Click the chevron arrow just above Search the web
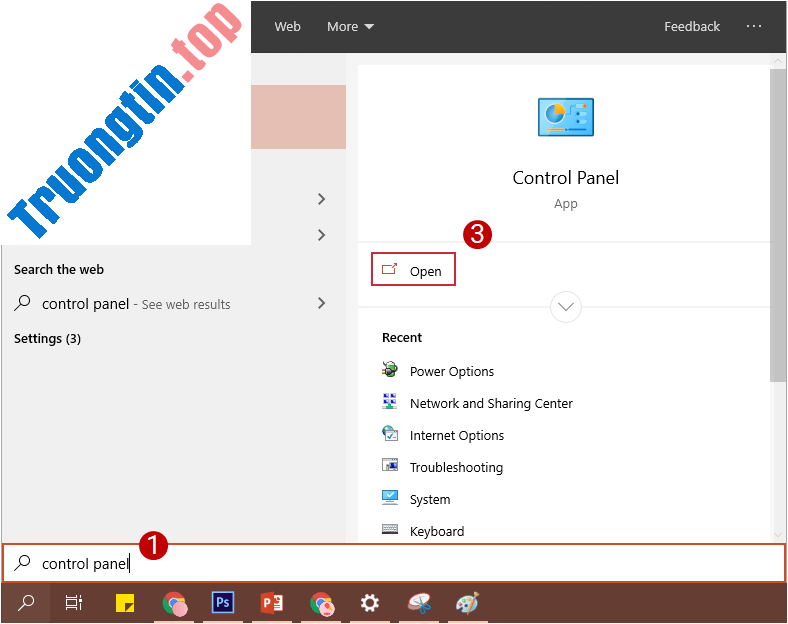The width and height of the screenshot is (788, 624). pos(322,235)
